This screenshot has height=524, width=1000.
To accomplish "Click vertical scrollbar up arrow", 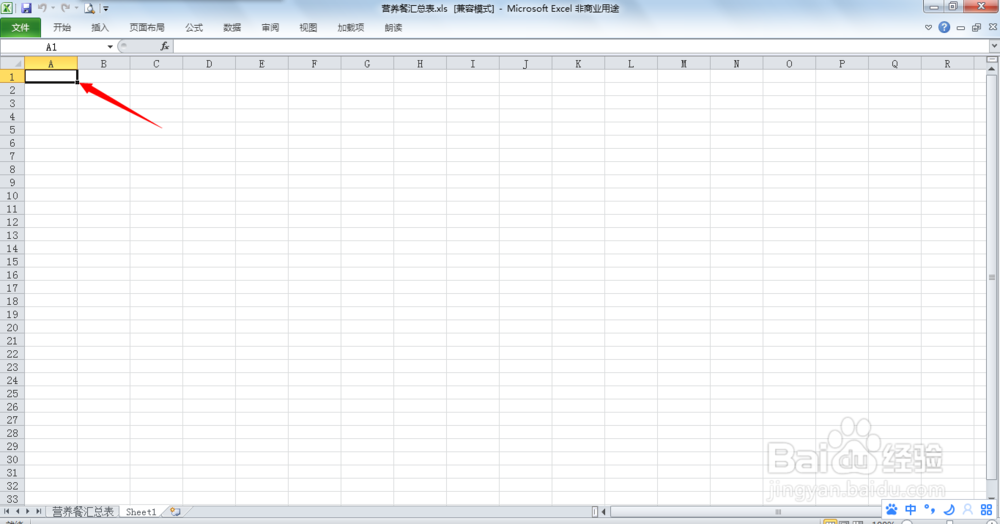I will 992,68.
